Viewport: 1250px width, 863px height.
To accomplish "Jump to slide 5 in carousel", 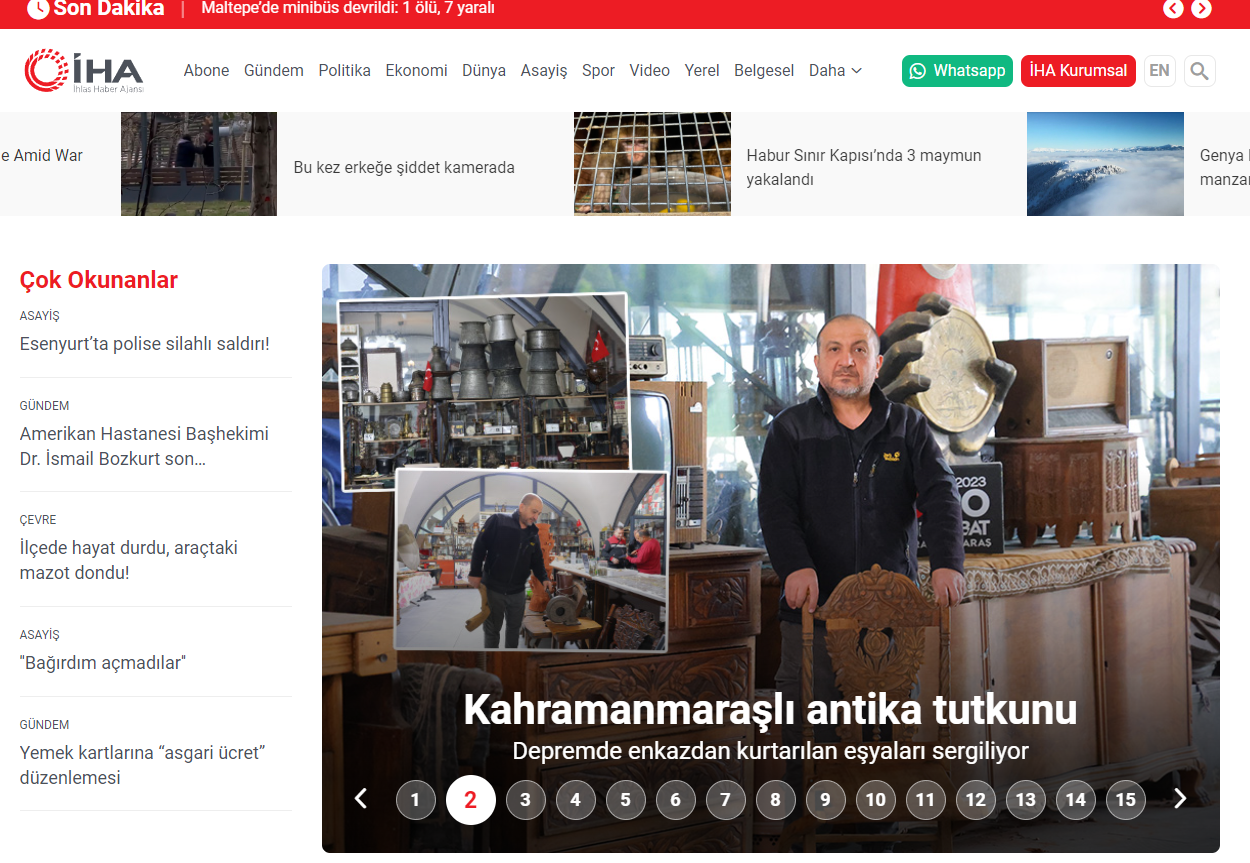I will click(x=625, y=800).
